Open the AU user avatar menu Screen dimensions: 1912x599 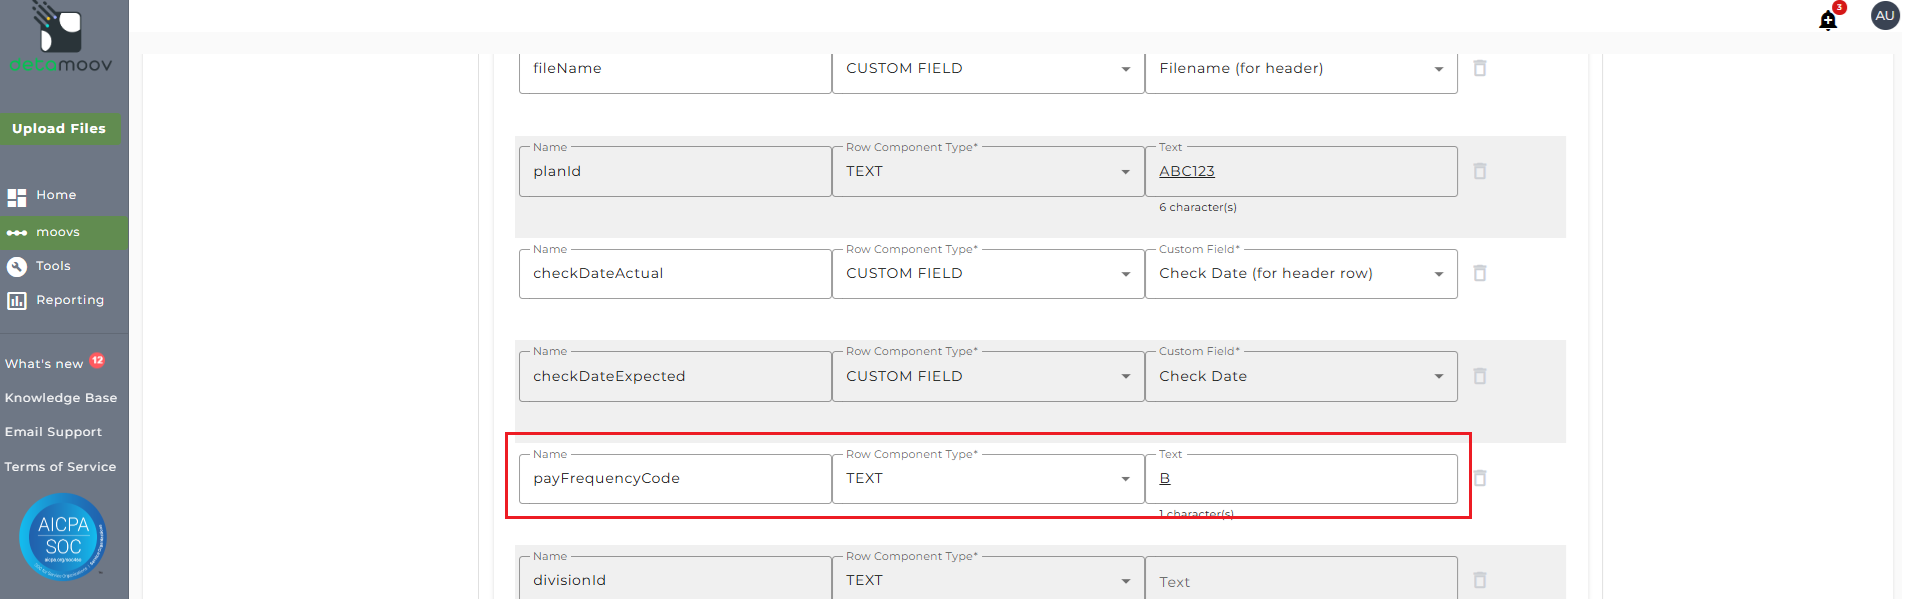click(1885, 16)
